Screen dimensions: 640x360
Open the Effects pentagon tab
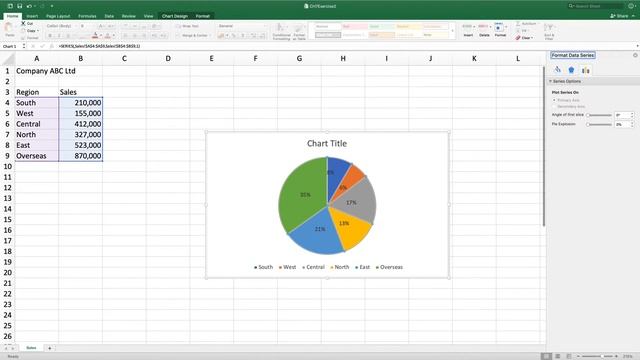coord(571,70)
